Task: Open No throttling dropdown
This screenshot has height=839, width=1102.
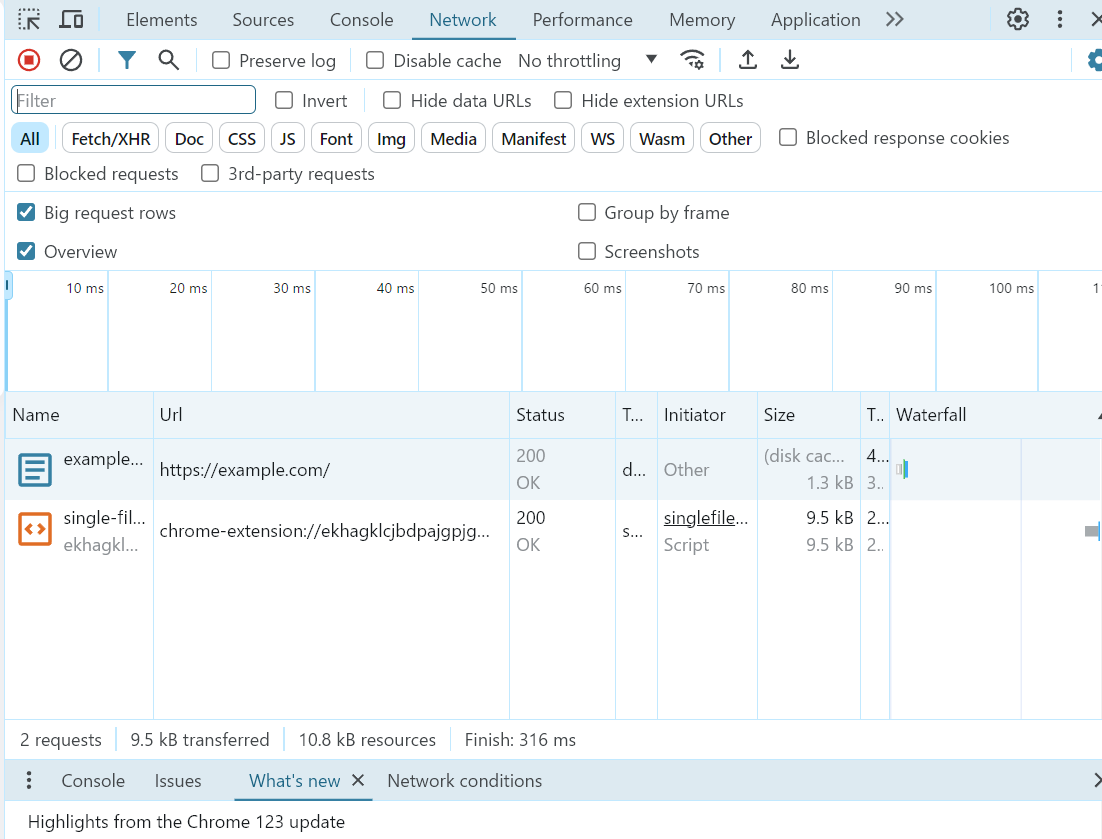Action: 587,61
